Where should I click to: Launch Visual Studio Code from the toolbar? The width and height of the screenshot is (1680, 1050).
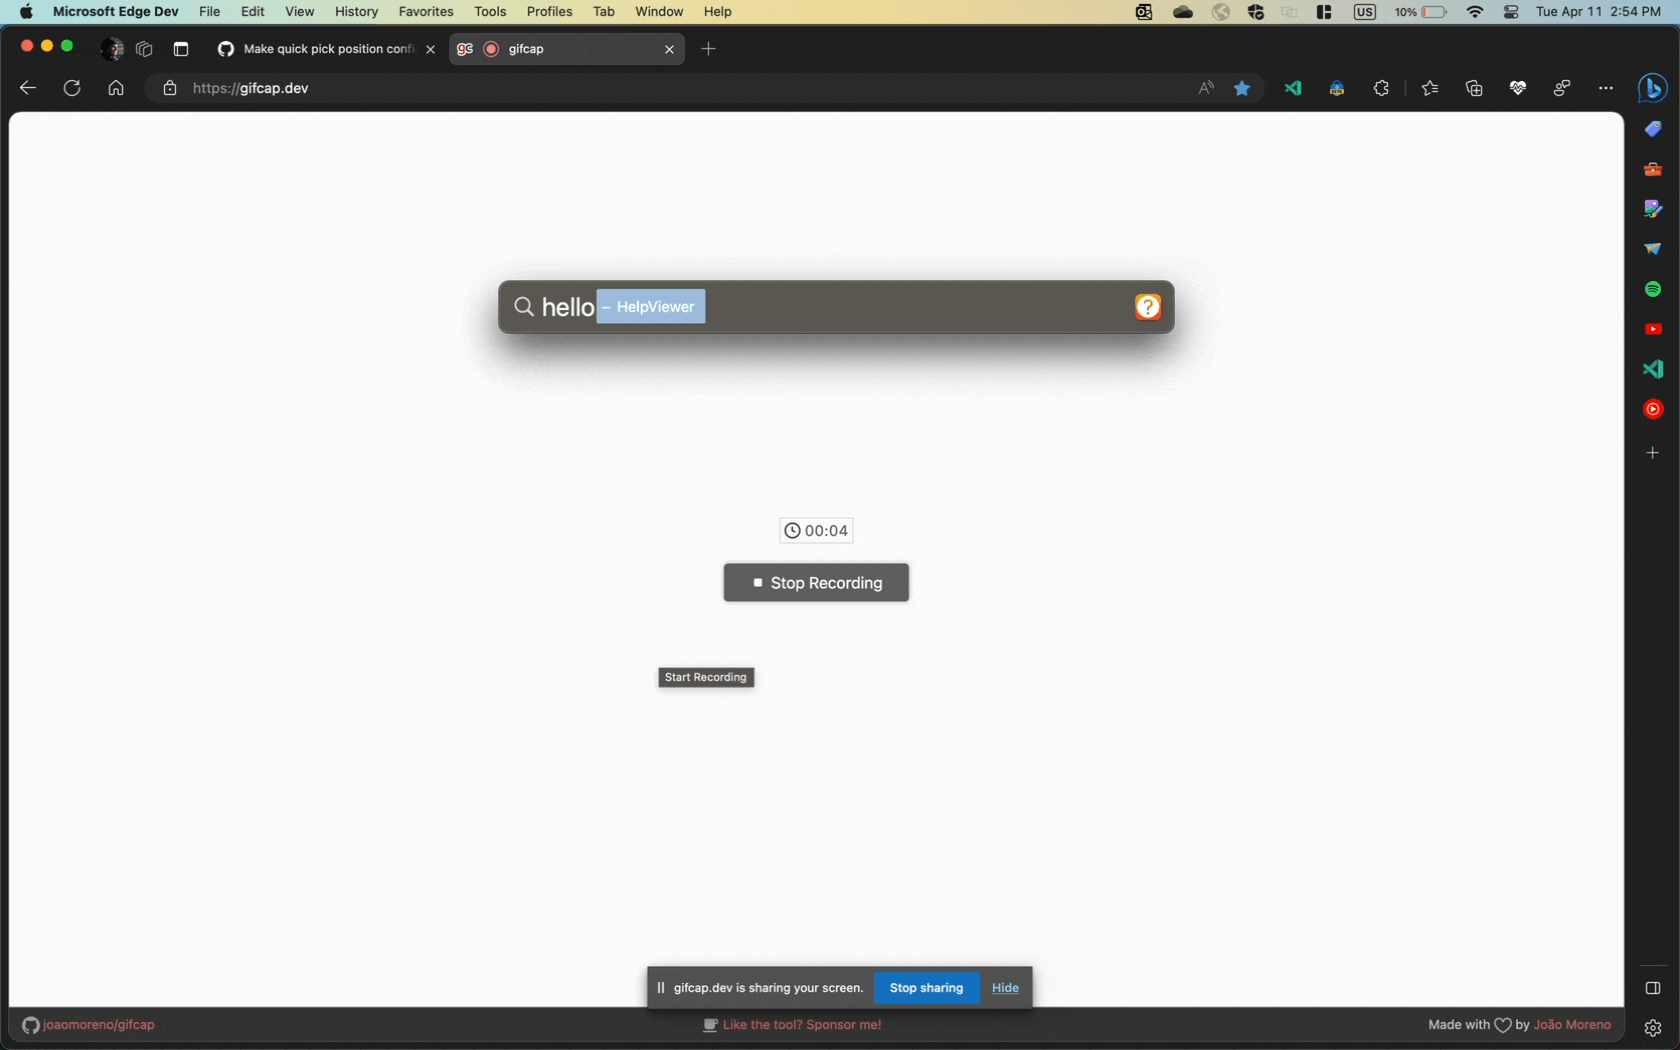[1293, 88]
